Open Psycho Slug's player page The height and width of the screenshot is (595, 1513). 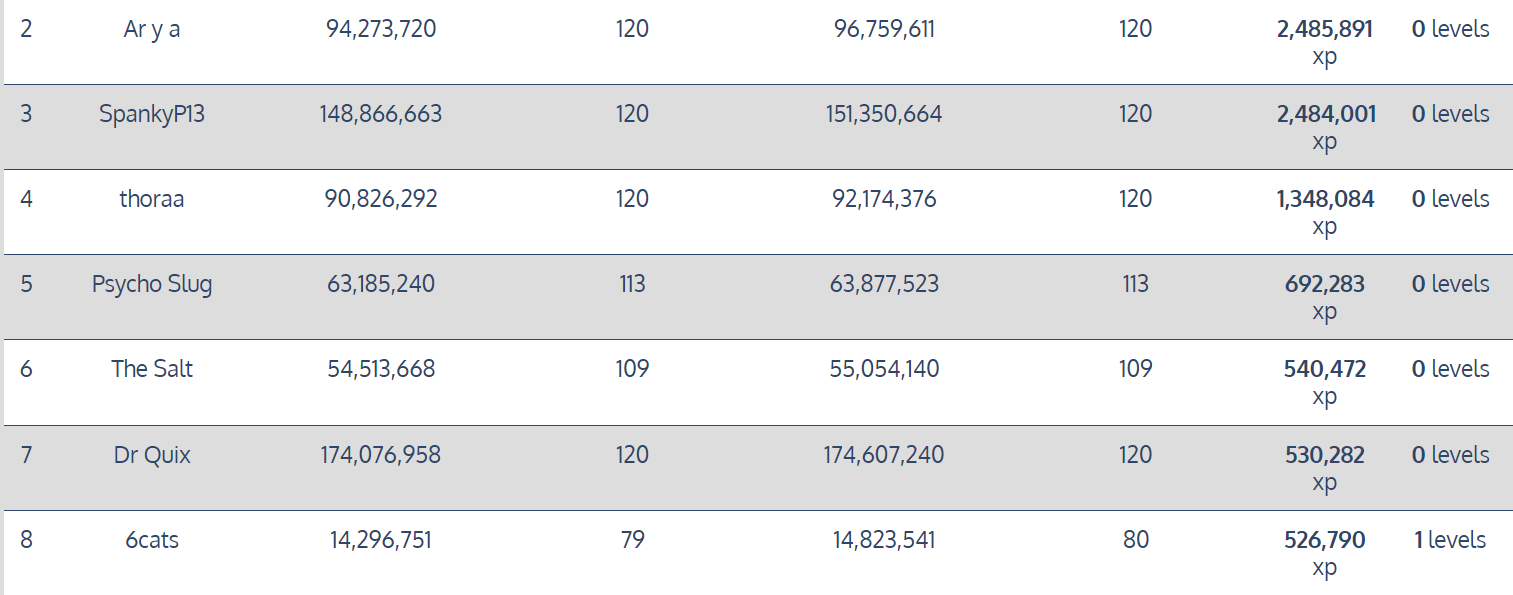(x=152, y=284)
